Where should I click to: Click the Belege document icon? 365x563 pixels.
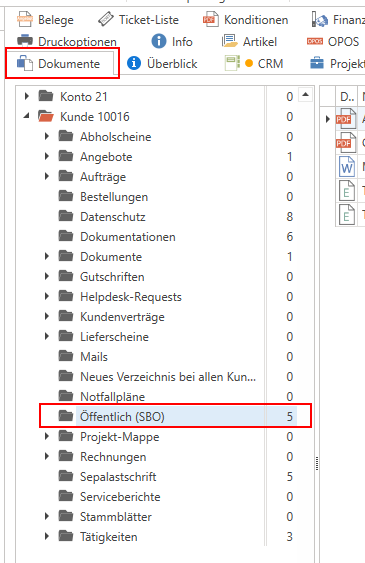click(x=25, y=19)
